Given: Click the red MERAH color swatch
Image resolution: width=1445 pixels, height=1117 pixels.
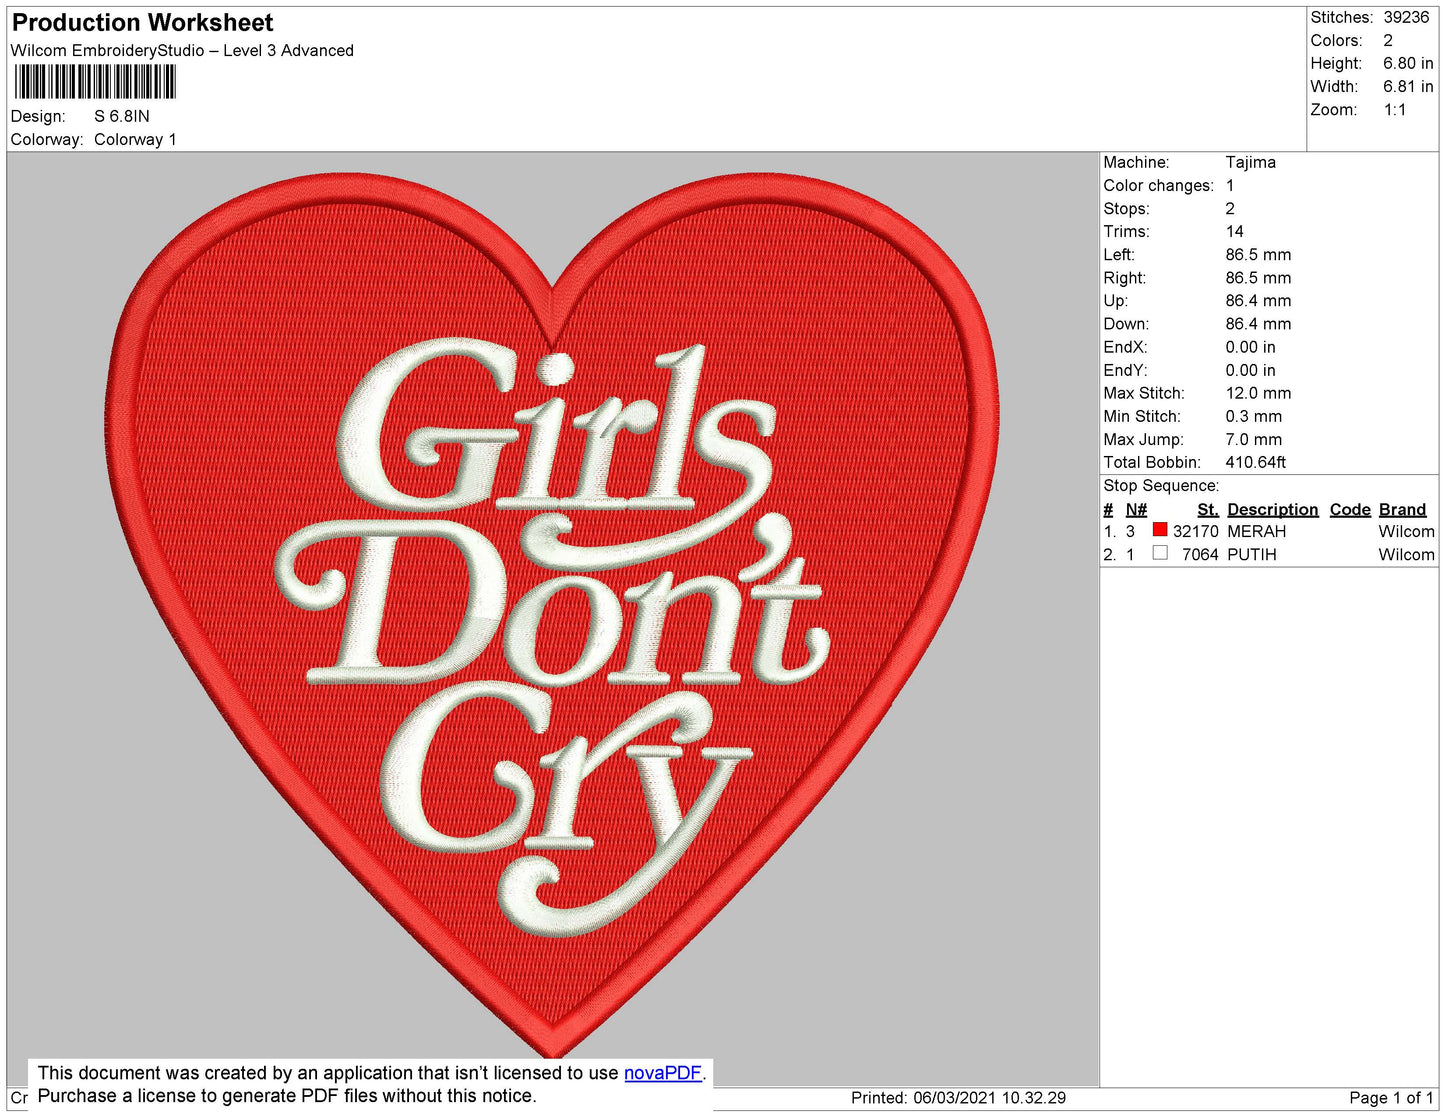Looking at the screenshot, I should tap(1160, 530).
